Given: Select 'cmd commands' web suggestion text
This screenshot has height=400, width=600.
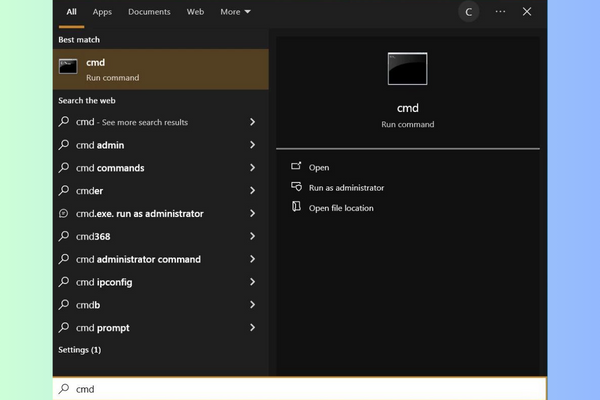Looking at the screenshot, I should pyautogui.click(x=110, y=168).
